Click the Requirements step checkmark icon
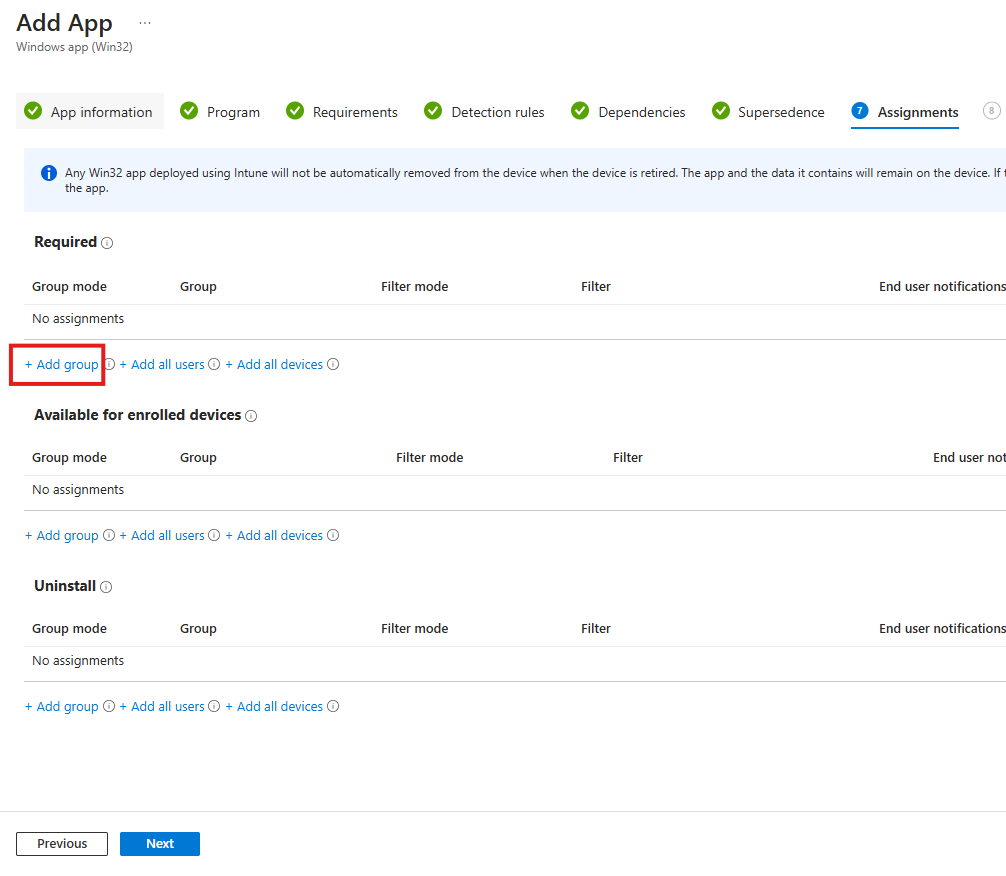 click(x=294, y=111)
